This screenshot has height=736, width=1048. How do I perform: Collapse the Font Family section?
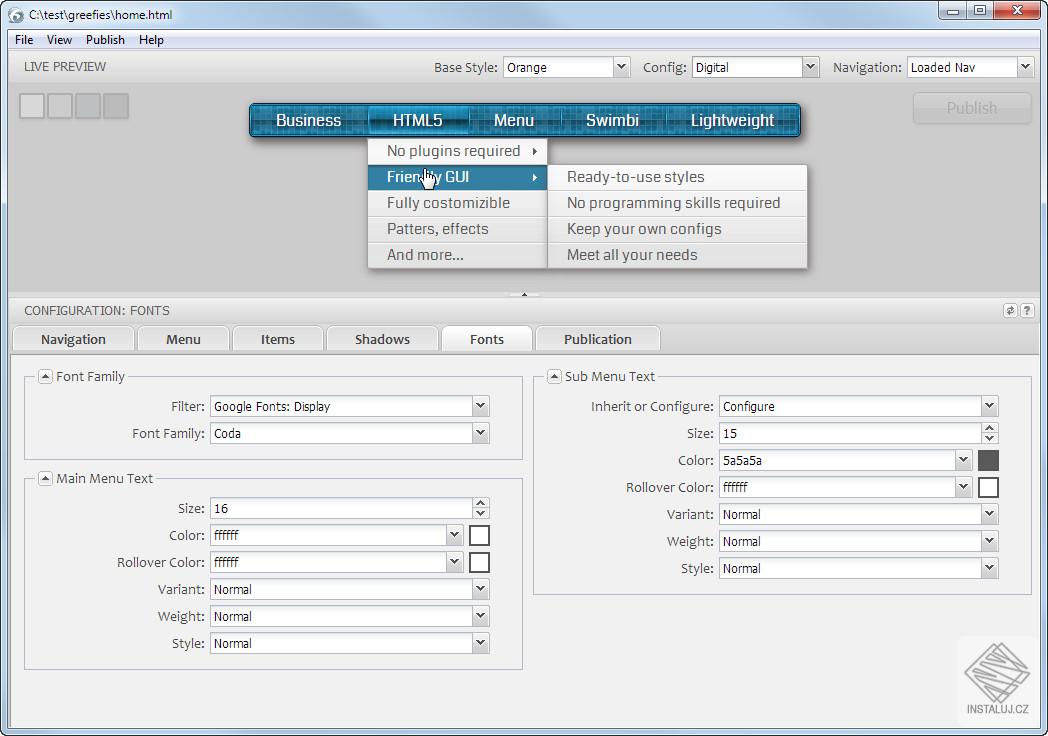click(45, 377)
